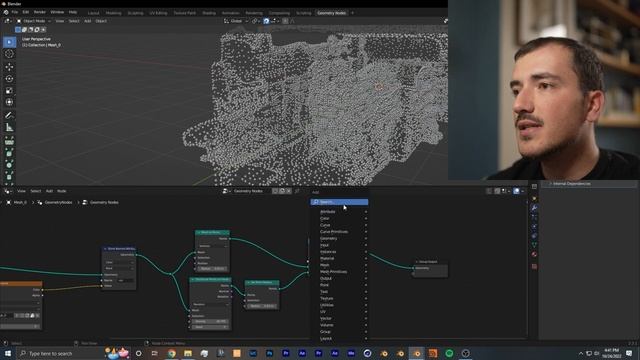Choose the Rotate tool
Viewport: 640px width, 360px height.
9,78
